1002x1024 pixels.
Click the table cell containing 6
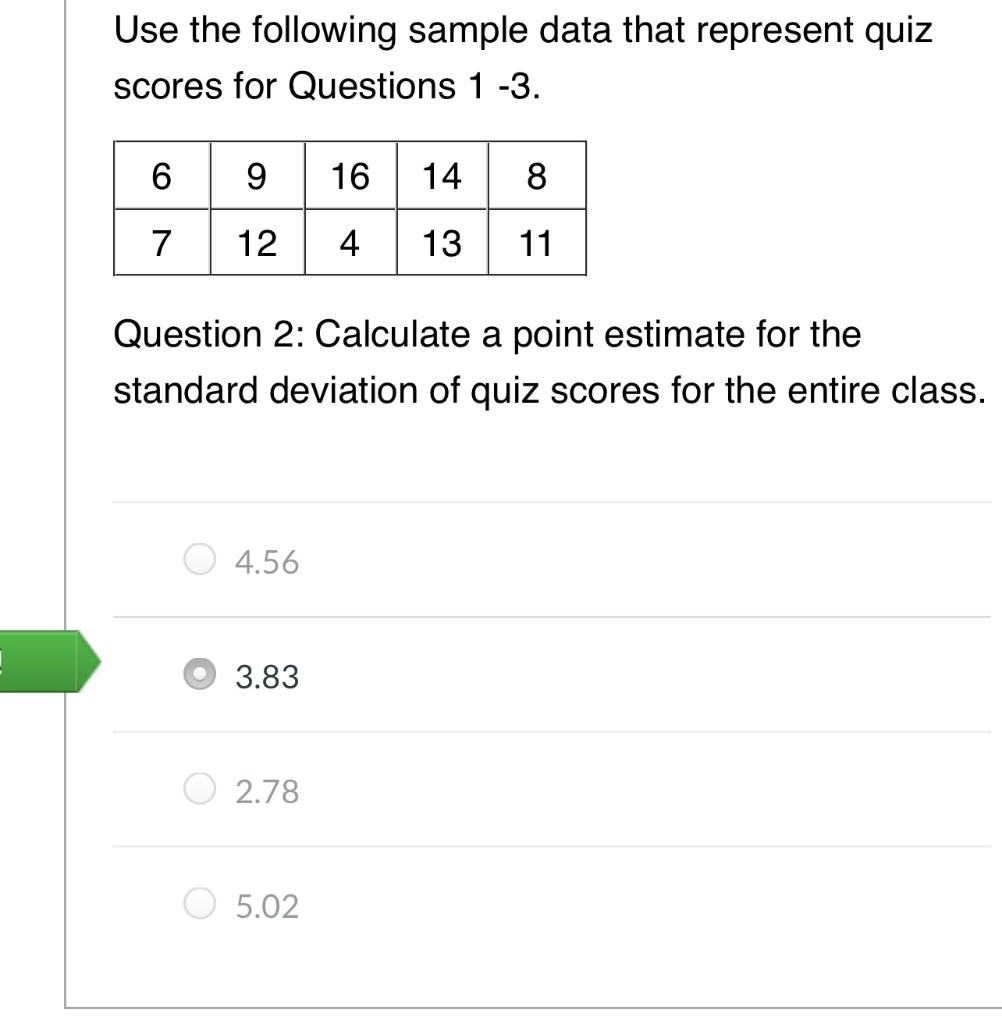(x=162, y=178)
